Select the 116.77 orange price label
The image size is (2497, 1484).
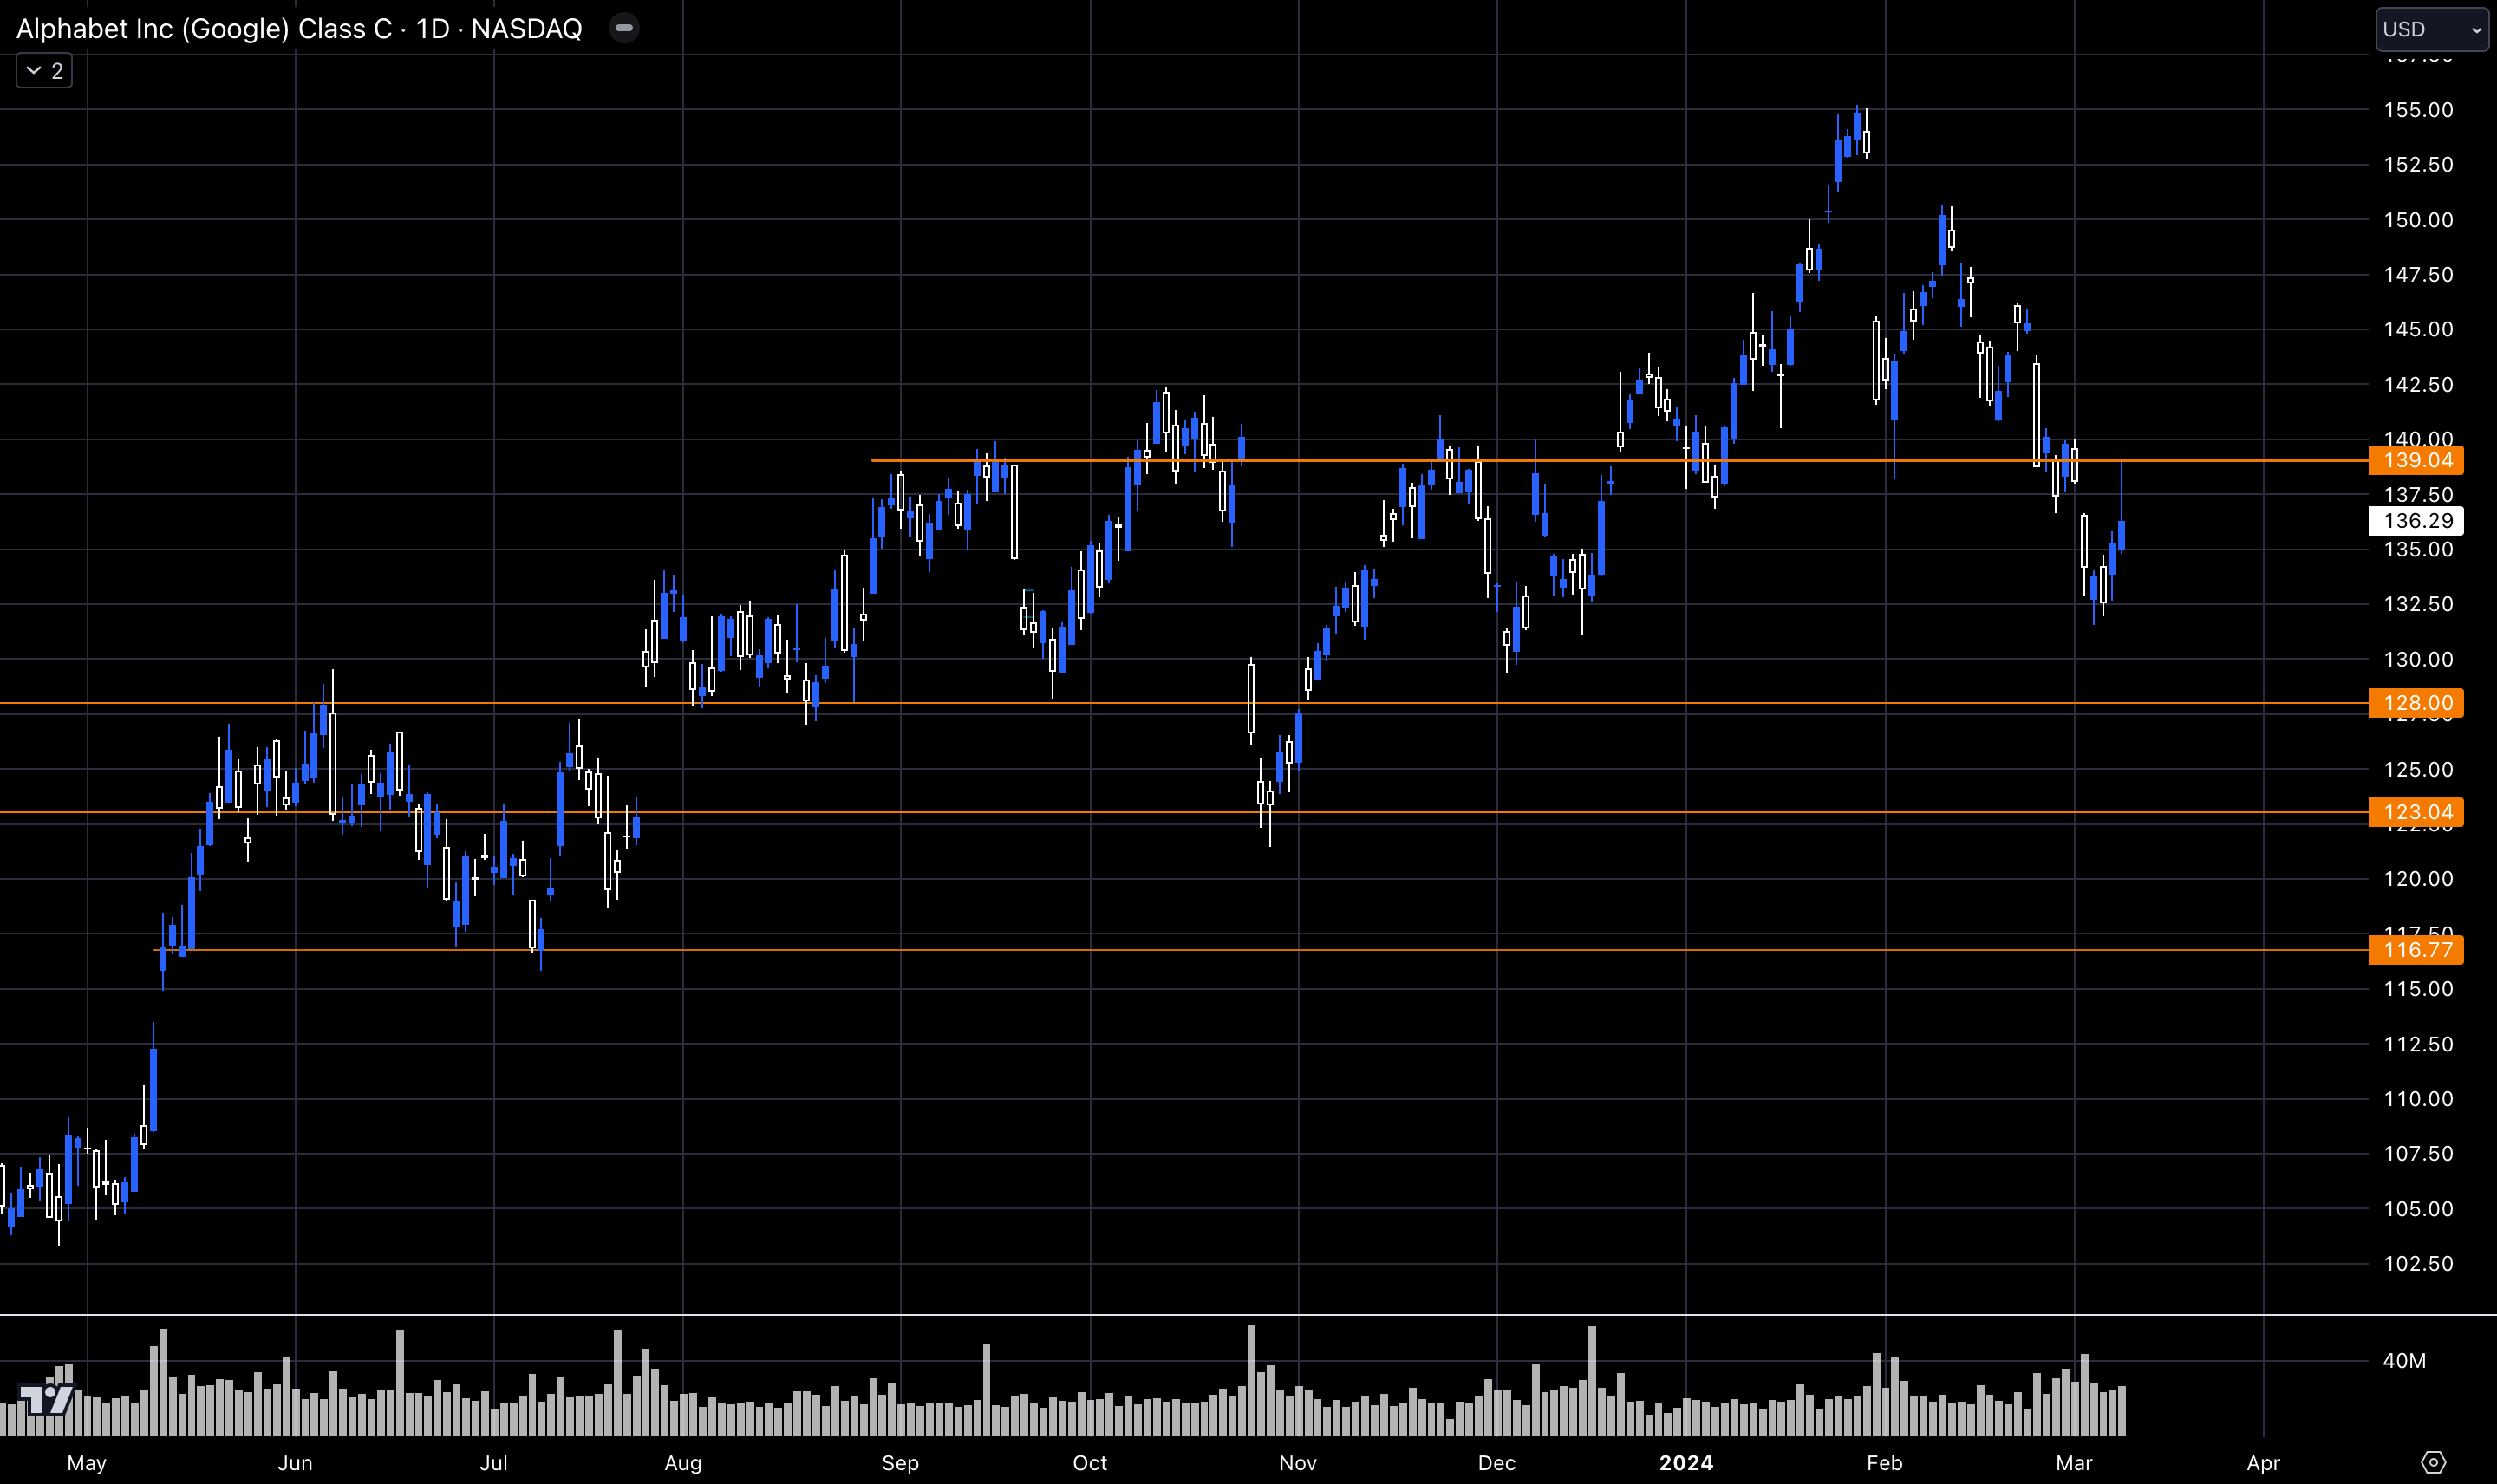(2416, 950)
